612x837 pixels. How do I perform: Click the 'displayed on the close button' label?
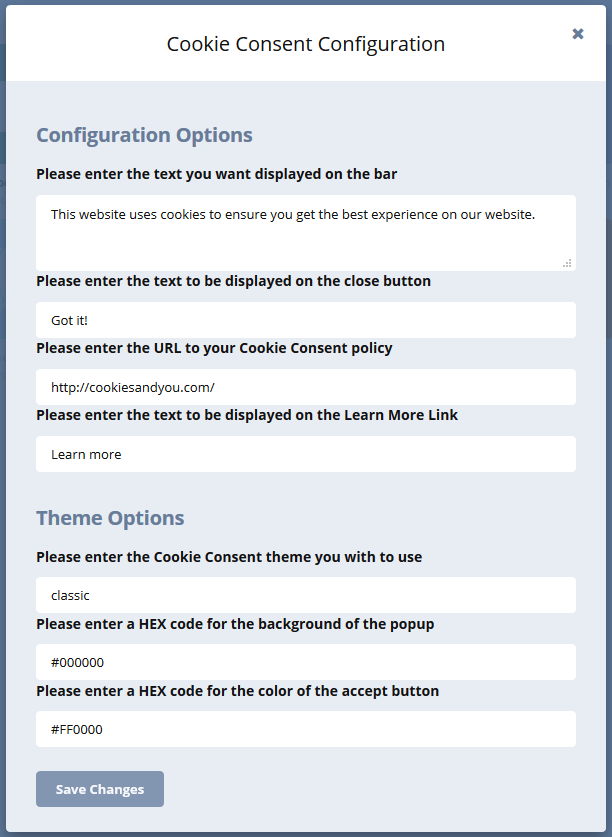233,281
